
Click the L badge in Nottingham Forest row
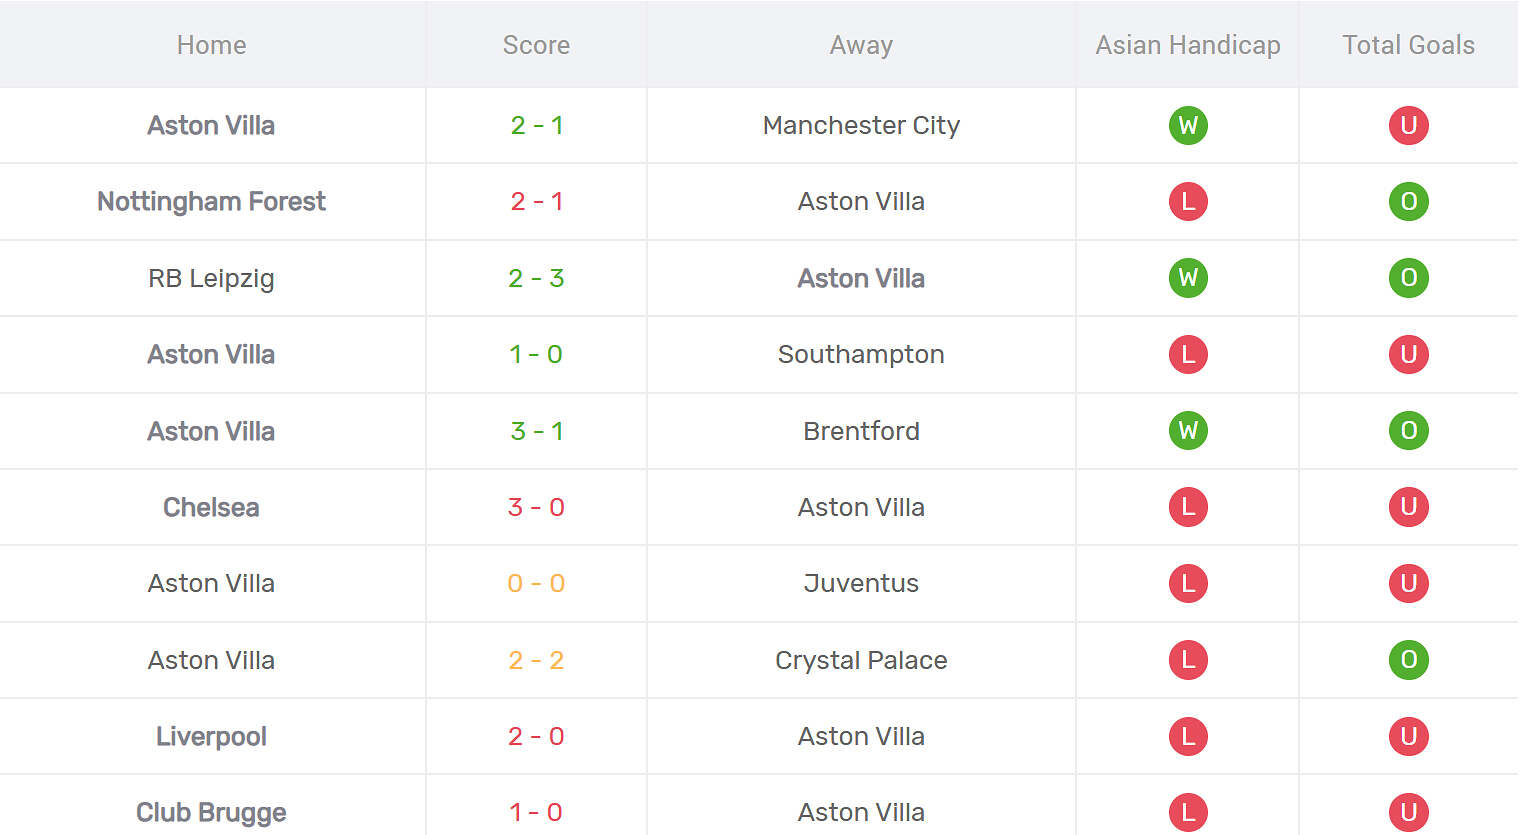(1188, 202)
